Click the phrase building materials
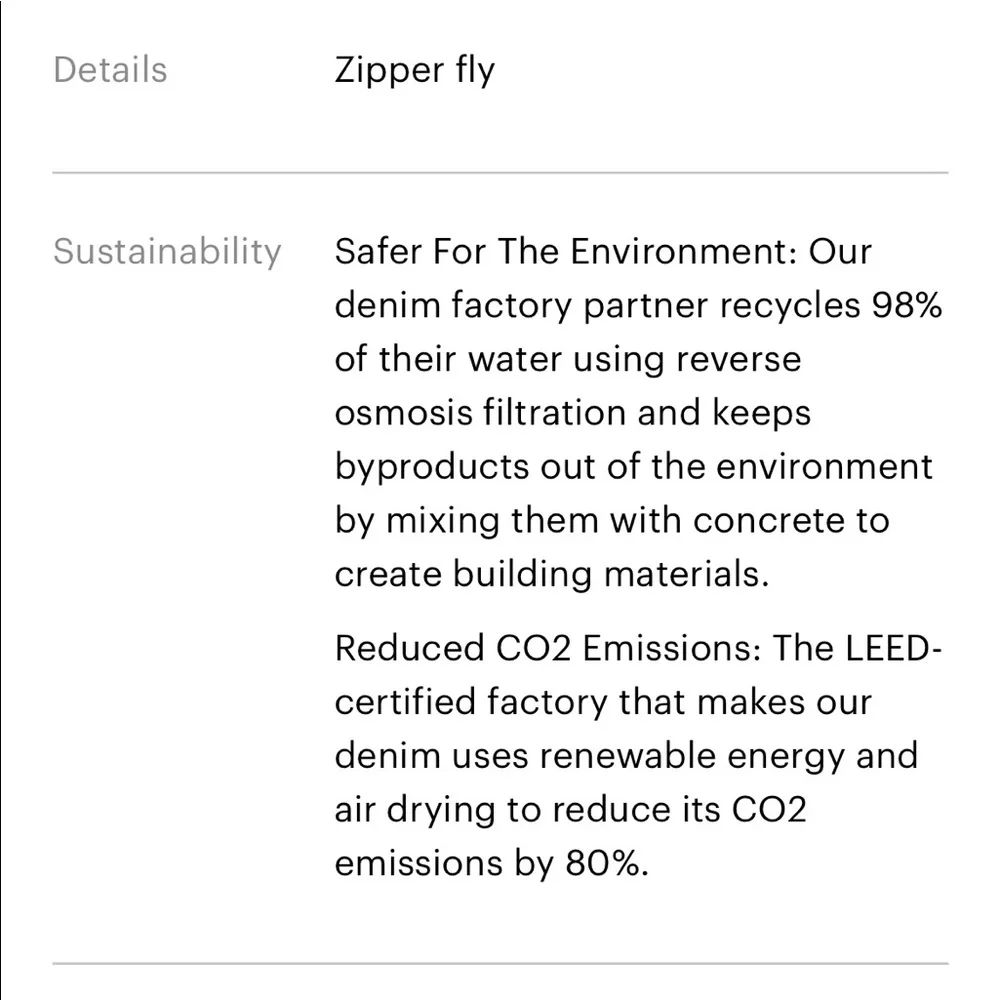 [x=610, y=574]
